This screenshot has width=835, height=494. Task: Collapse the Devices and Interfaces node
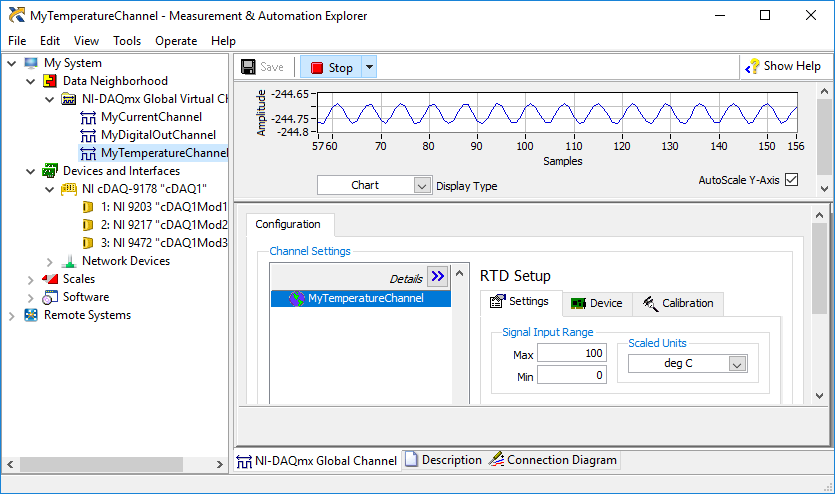click(31, 171)
